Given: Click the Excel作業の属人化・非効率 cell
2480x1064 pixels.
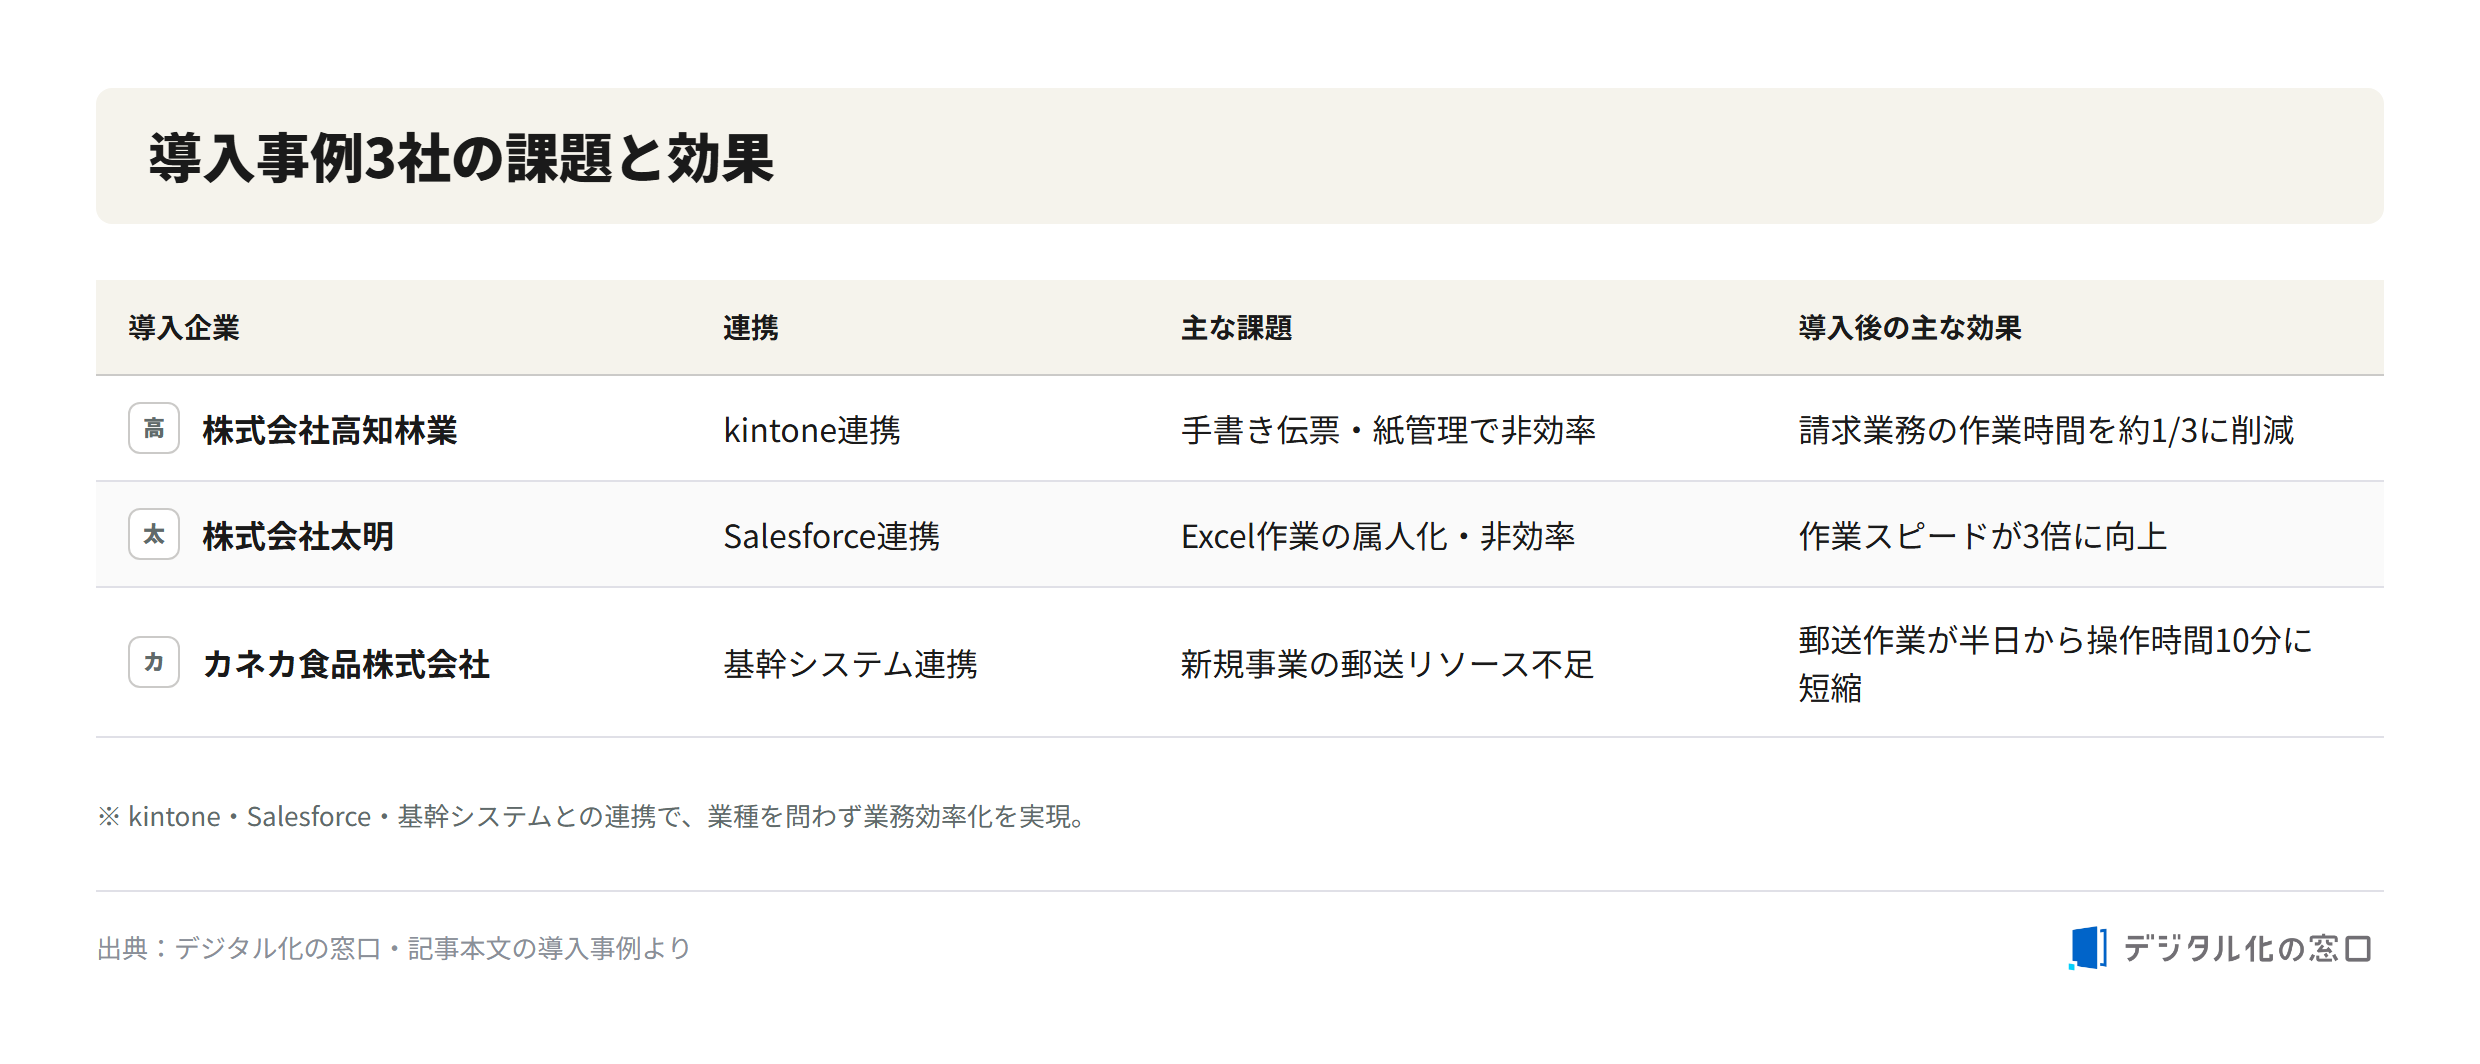Looking at the screenshot, I should click(x=1378, y=536).
